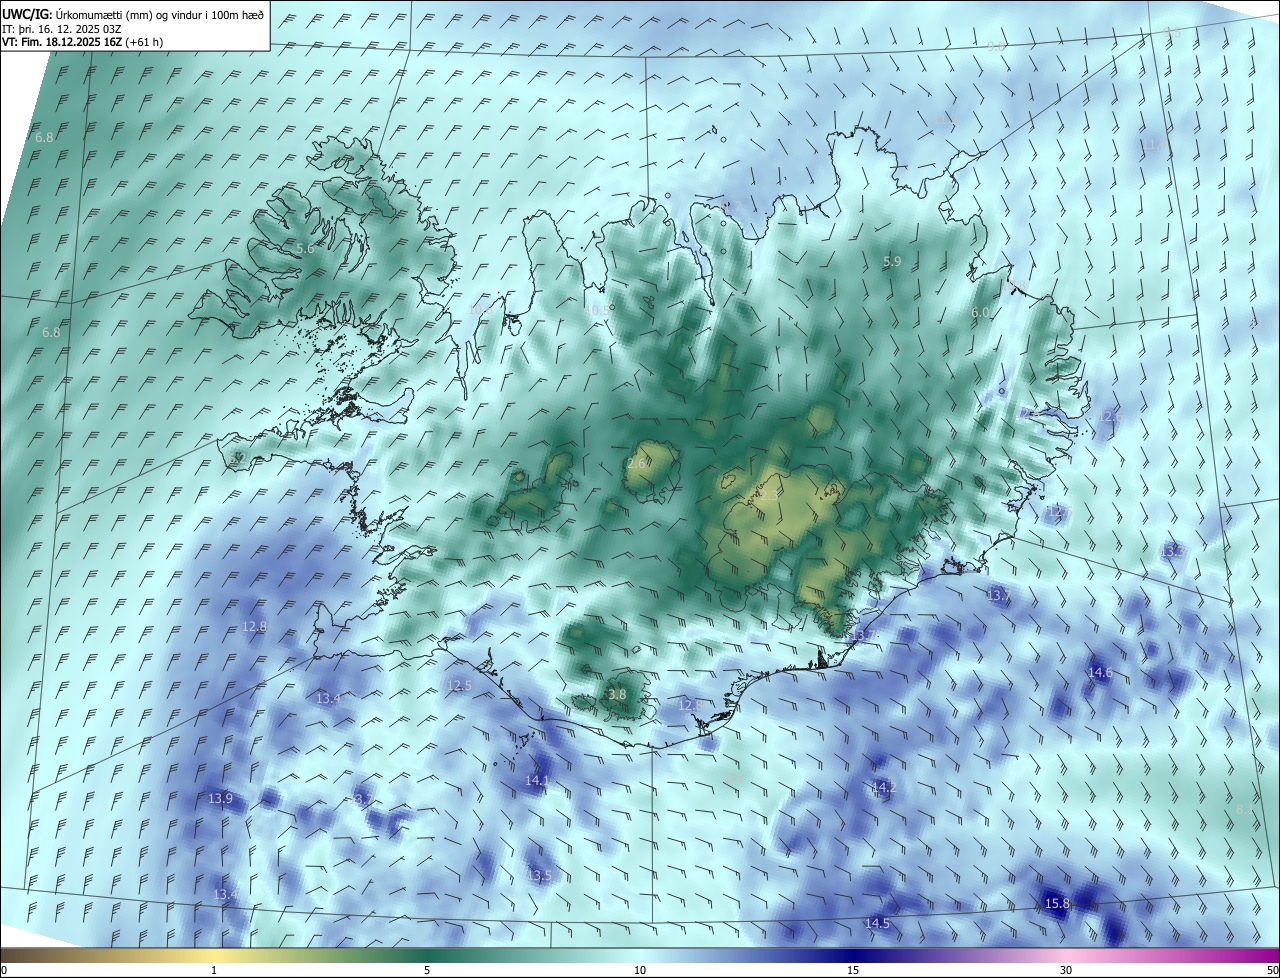Click the 0 tick on the color scale
The width and height of the screenshot is (1280, 978).
click(x=4, y=970)
